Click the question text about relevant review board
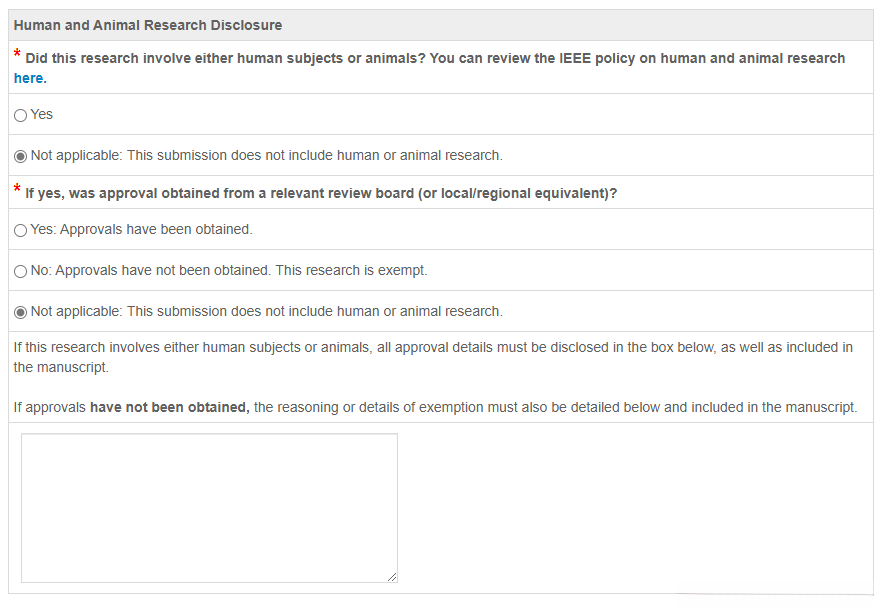Screen dimensions: 887x613 [320, 193]
